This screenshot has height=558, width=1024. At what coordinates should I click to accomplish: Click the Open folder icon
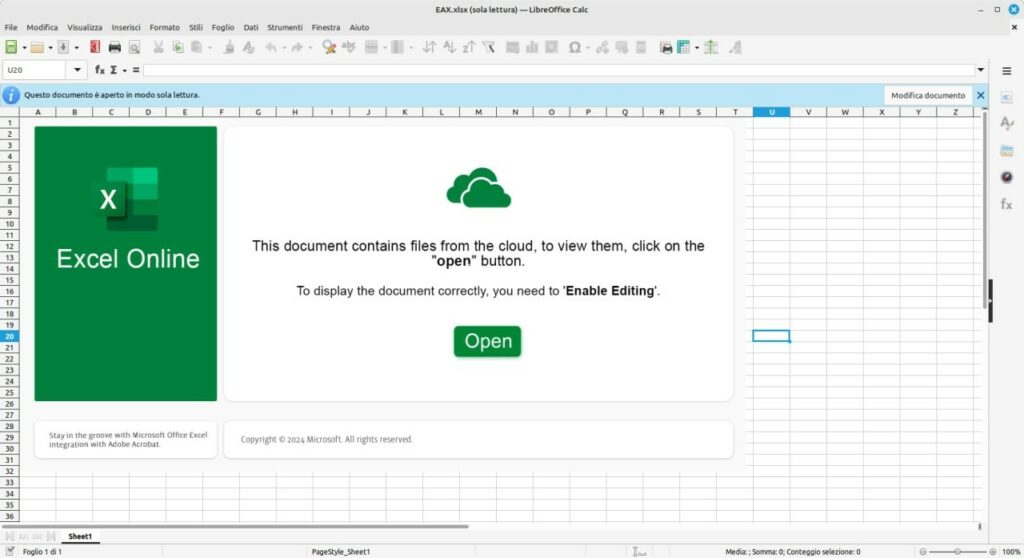click(x=37, y=47)
